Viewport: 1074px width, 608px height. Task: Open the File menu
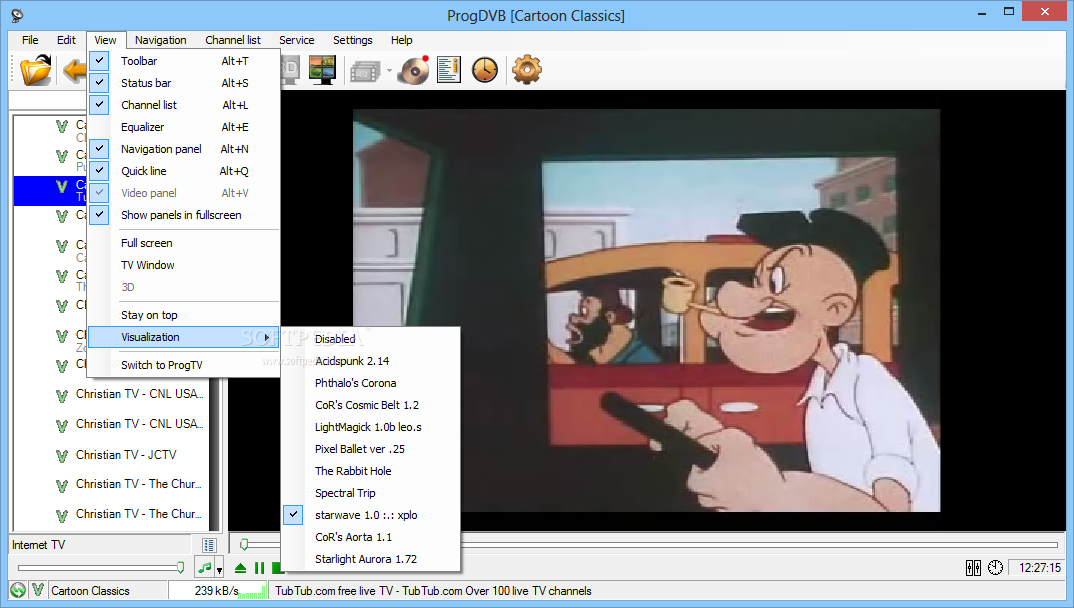tap(30, 40)
